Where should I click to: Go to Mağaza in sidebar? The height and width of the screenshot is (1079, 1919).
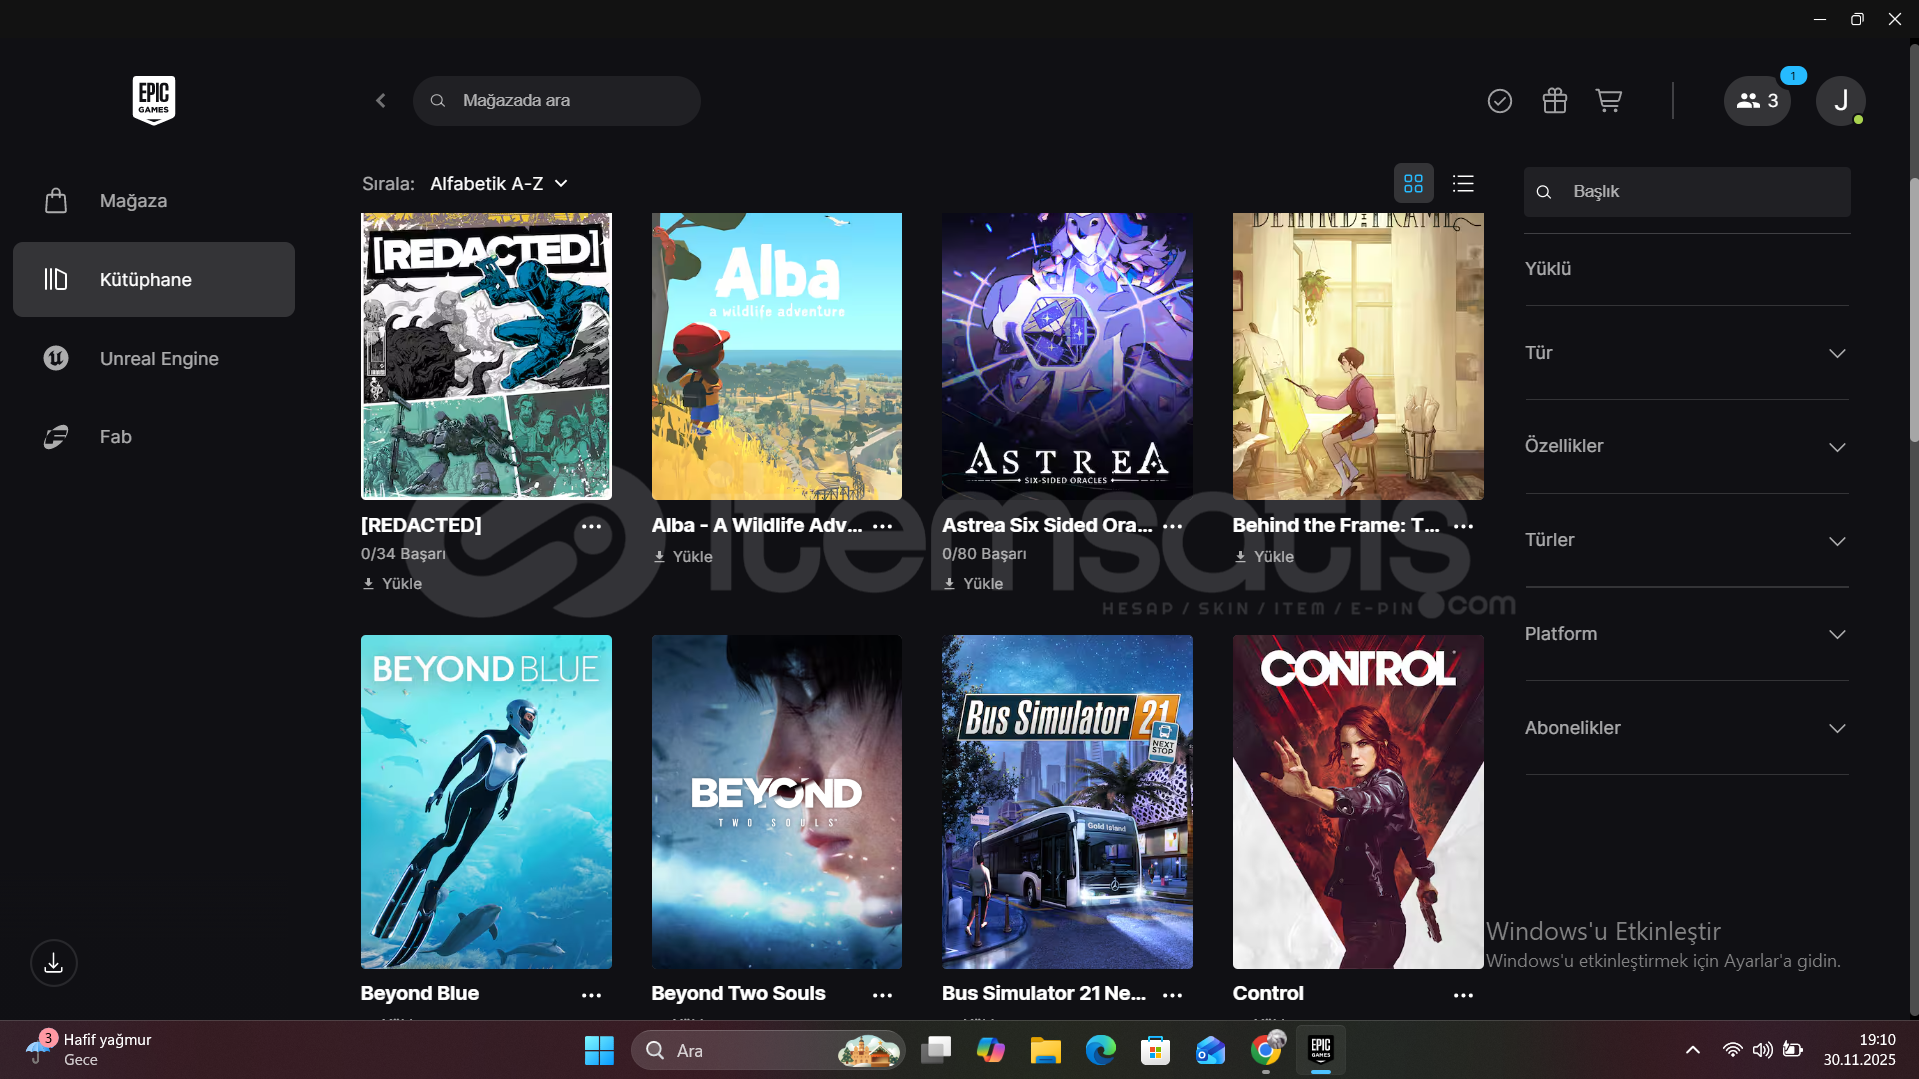click(x=133, y=201)
